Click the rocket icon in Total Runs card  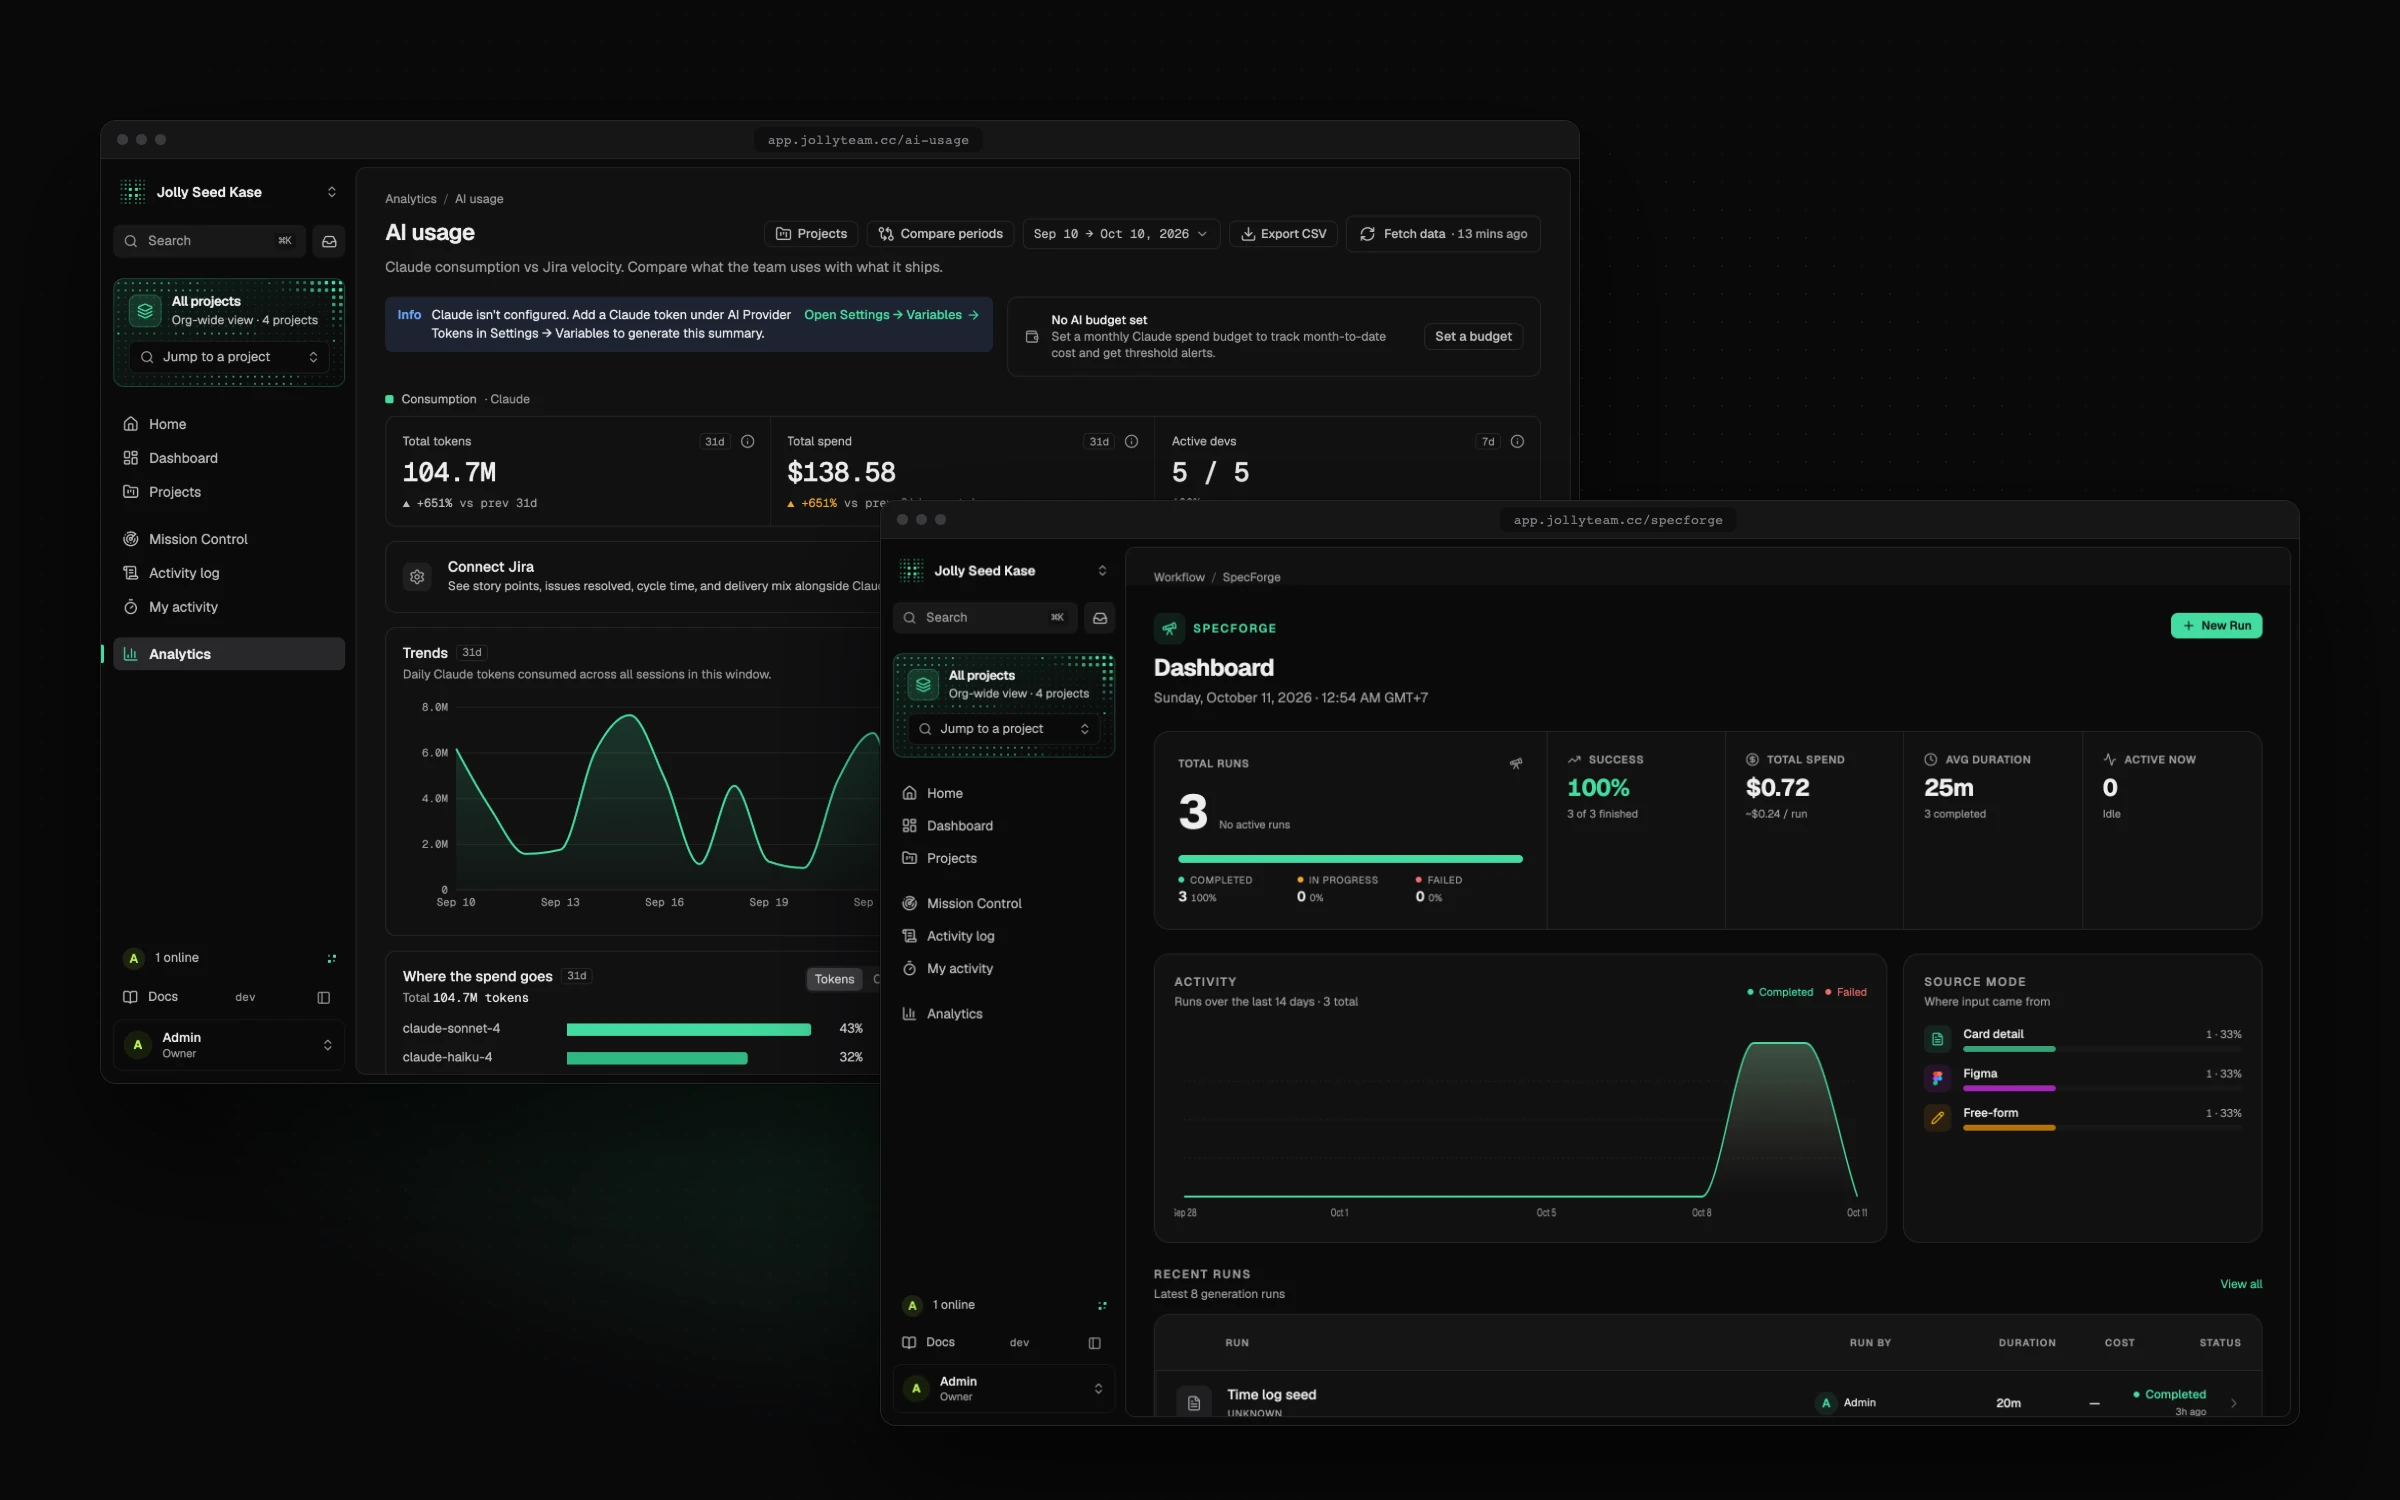click(x=1516, y=763)
